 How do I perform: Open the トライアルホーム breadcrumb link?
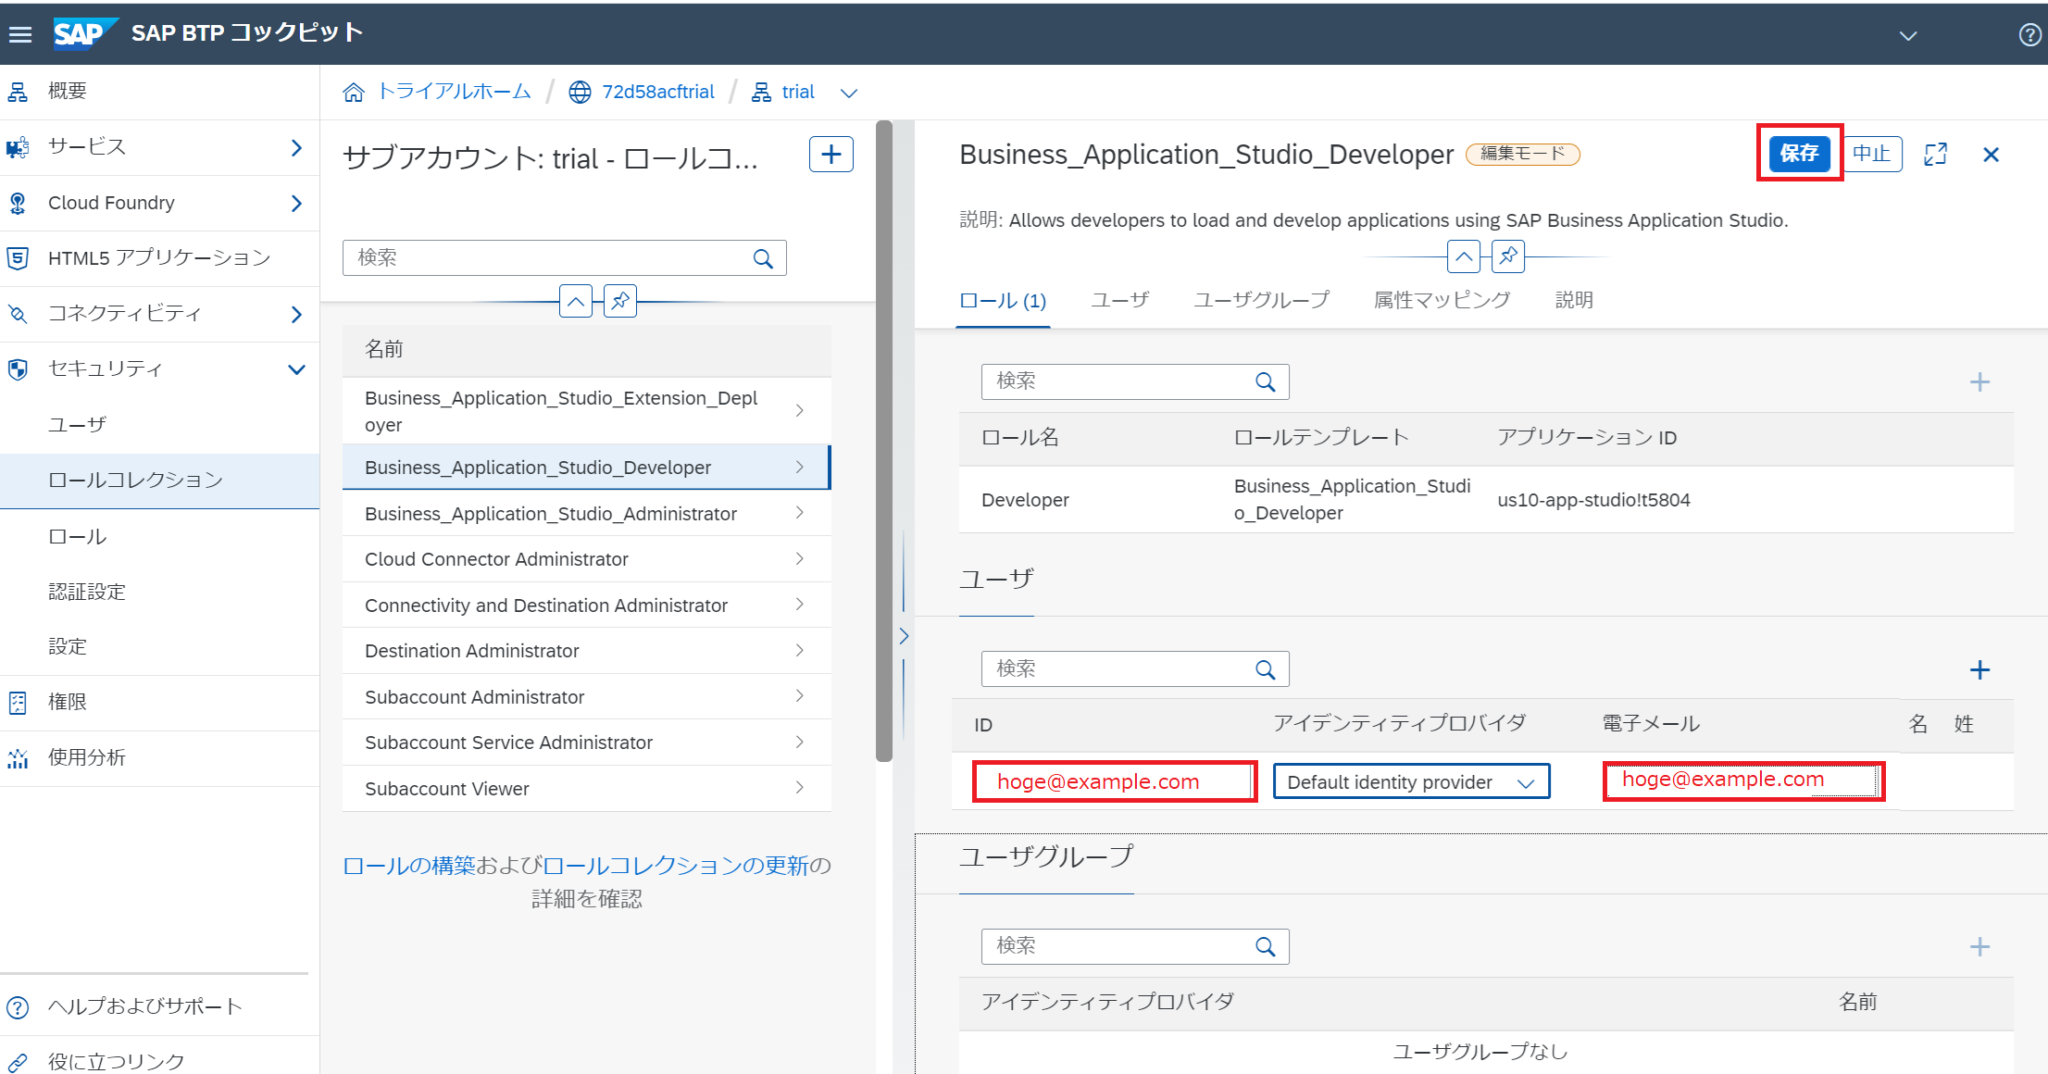tap(453, 91)
